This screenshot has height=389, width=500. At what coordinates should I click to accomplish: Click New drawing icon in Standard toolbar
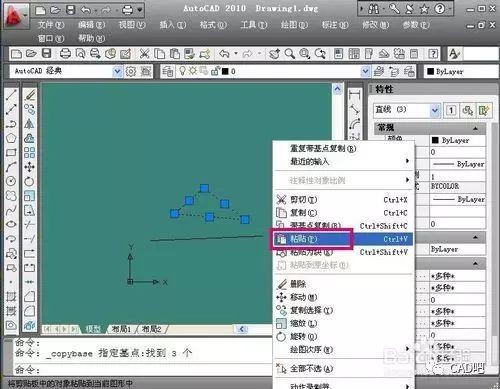[x=16, y=54]
